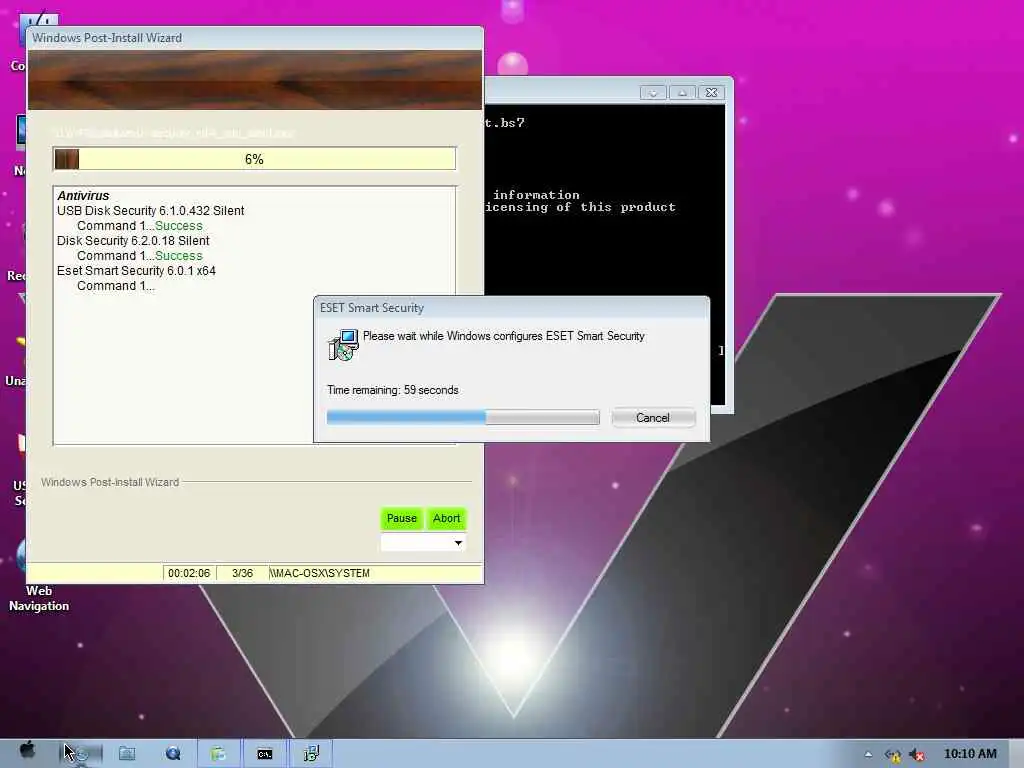
Task: Switch to command prompt taskbar item
Action: 264,754
